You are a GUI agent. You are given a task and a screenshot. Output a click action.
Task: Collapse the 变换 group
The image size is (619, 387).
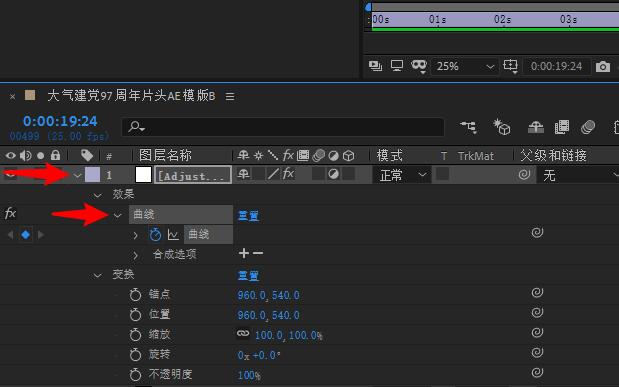97,275
